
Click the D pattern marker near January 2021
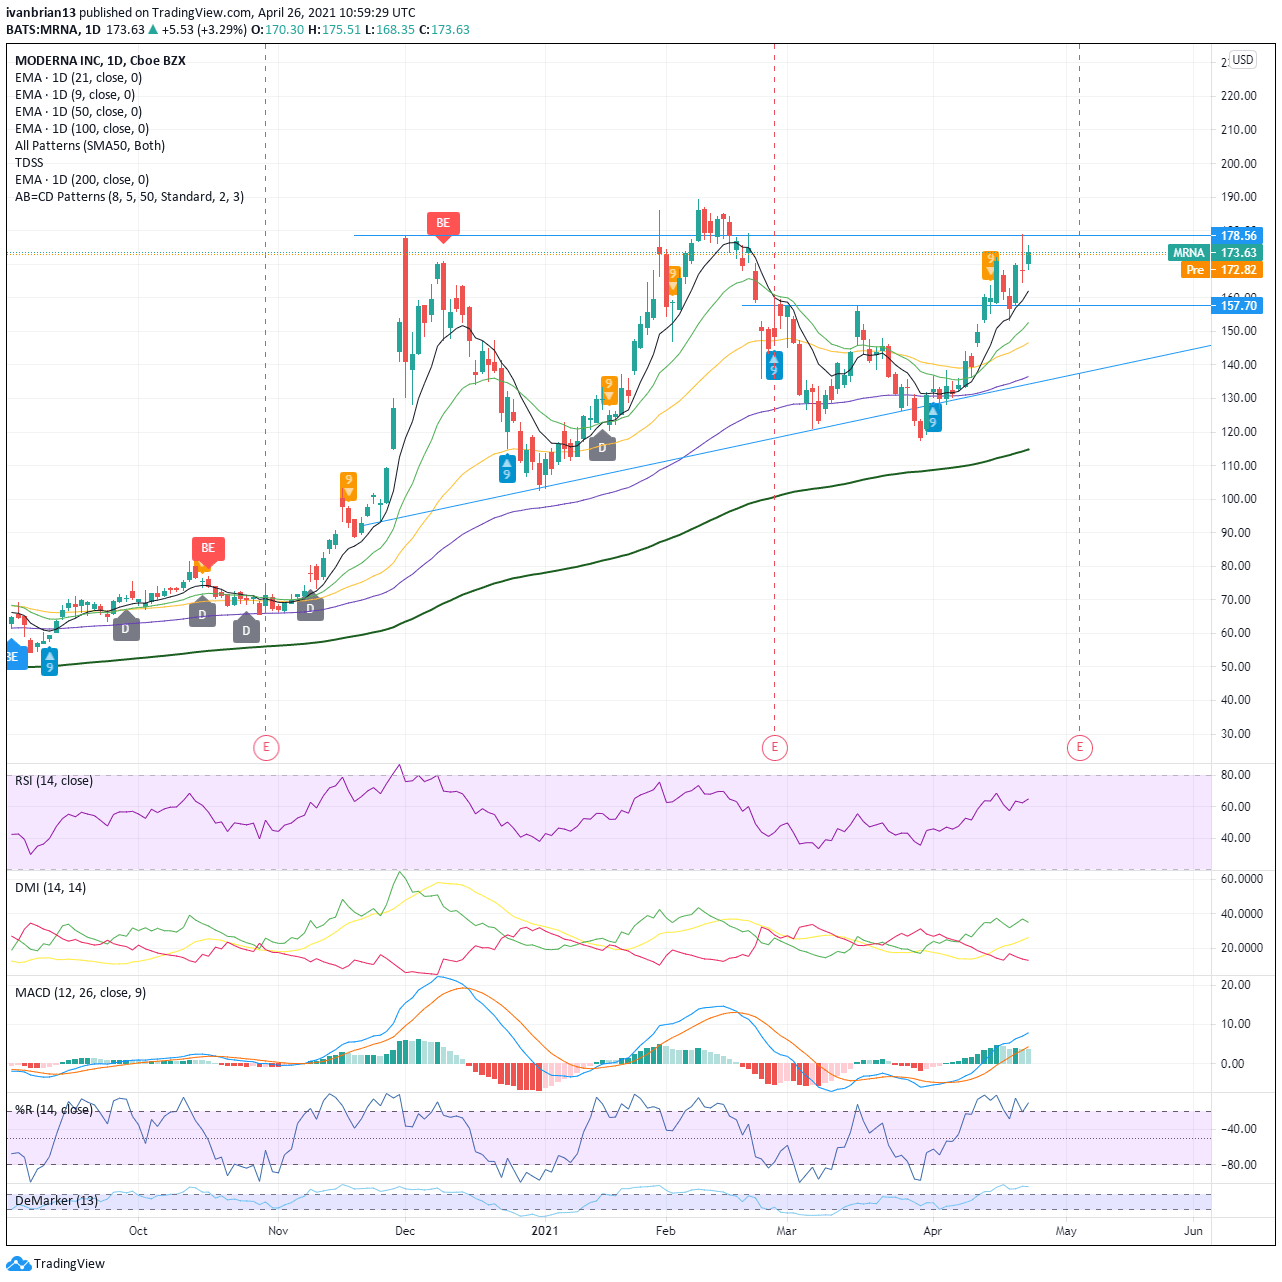[602, 448]
